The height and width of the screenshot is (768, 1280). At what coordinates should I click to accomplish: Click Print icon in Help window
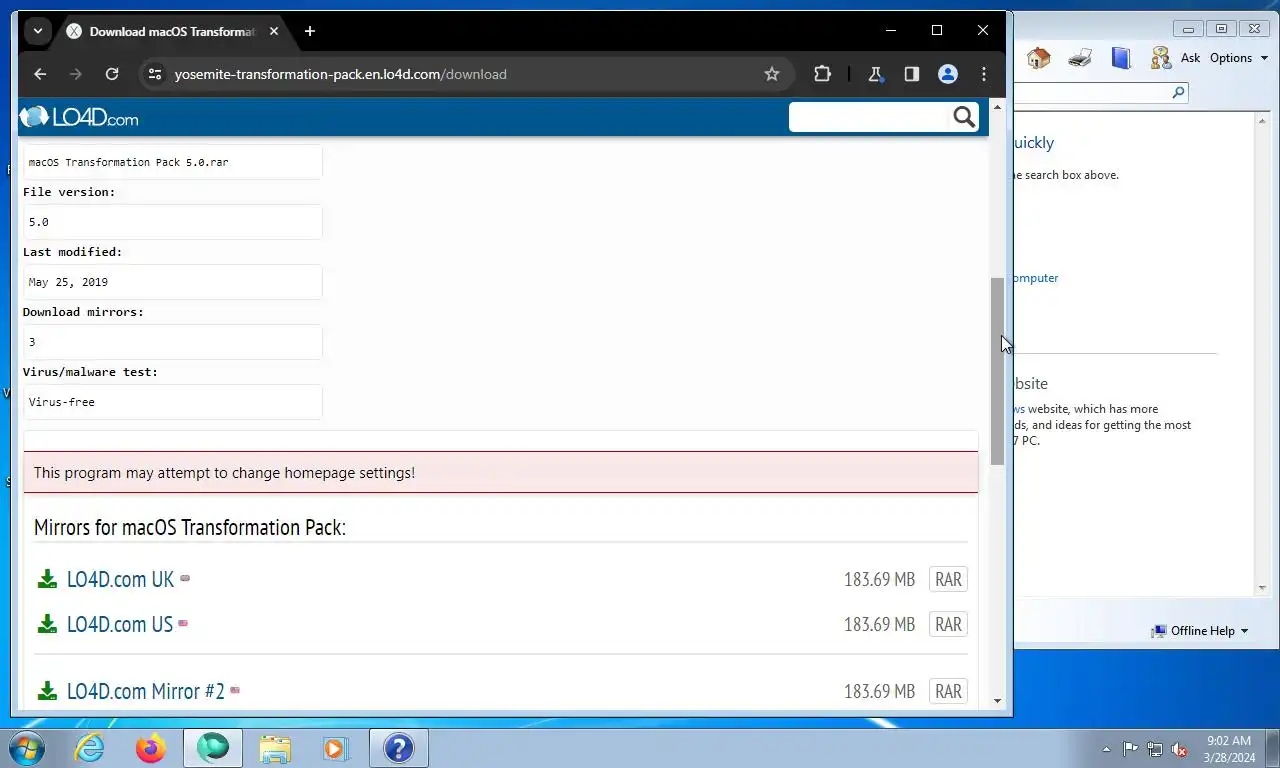click(x=1080, y=58)
